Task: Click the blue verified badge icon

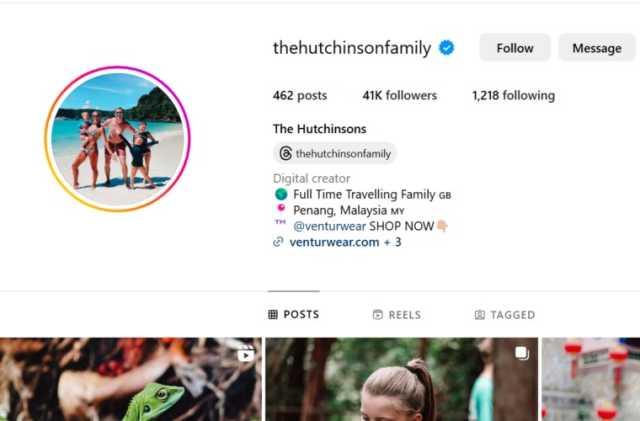Action: click(446, 48)
